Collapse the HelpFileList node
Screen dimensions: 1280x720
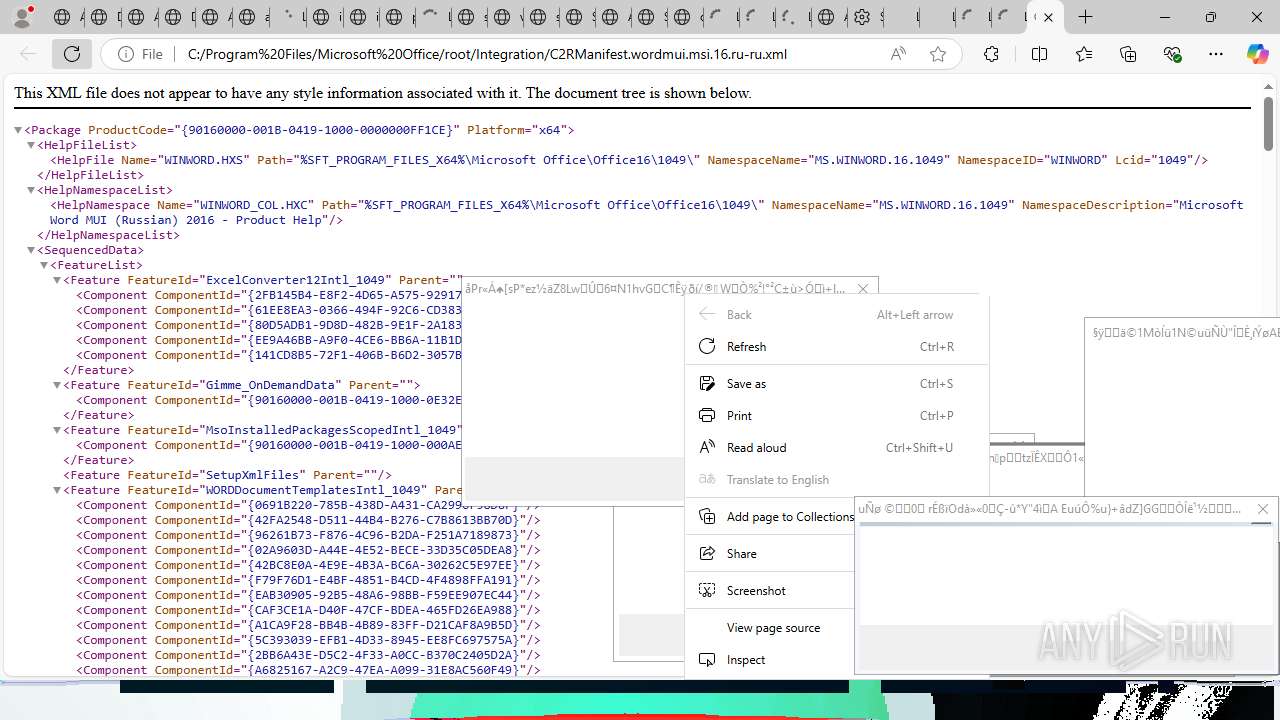(x=31, y=145)
